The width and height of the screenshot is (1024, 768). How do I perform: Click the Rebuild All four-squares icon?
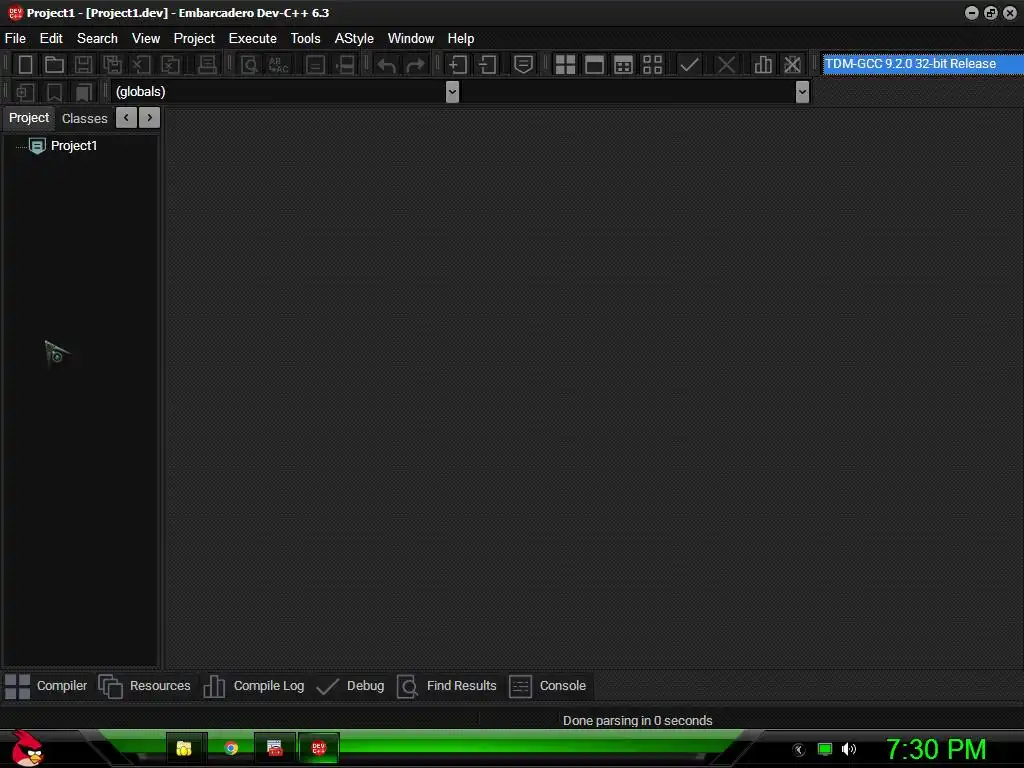tap(652, 65)
